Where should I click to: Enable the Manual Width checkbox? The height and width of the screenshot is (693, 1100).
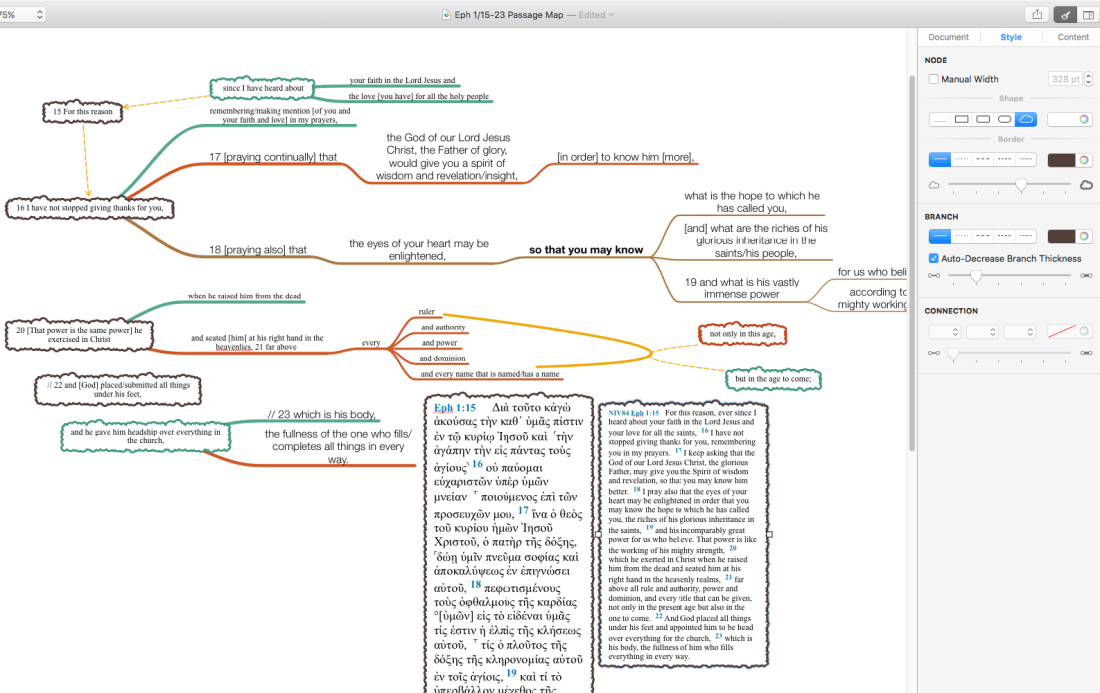tap(932, 80)
